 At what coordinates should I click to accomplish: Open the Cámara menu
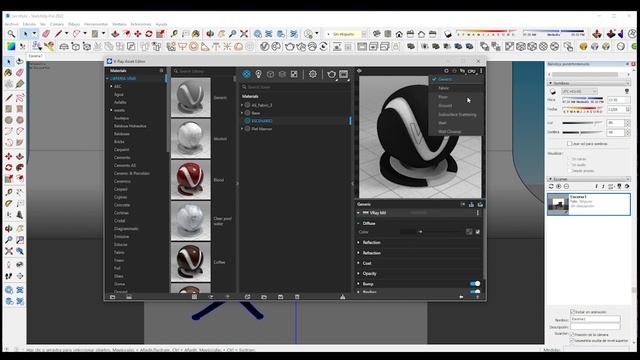tap(57, 24)
